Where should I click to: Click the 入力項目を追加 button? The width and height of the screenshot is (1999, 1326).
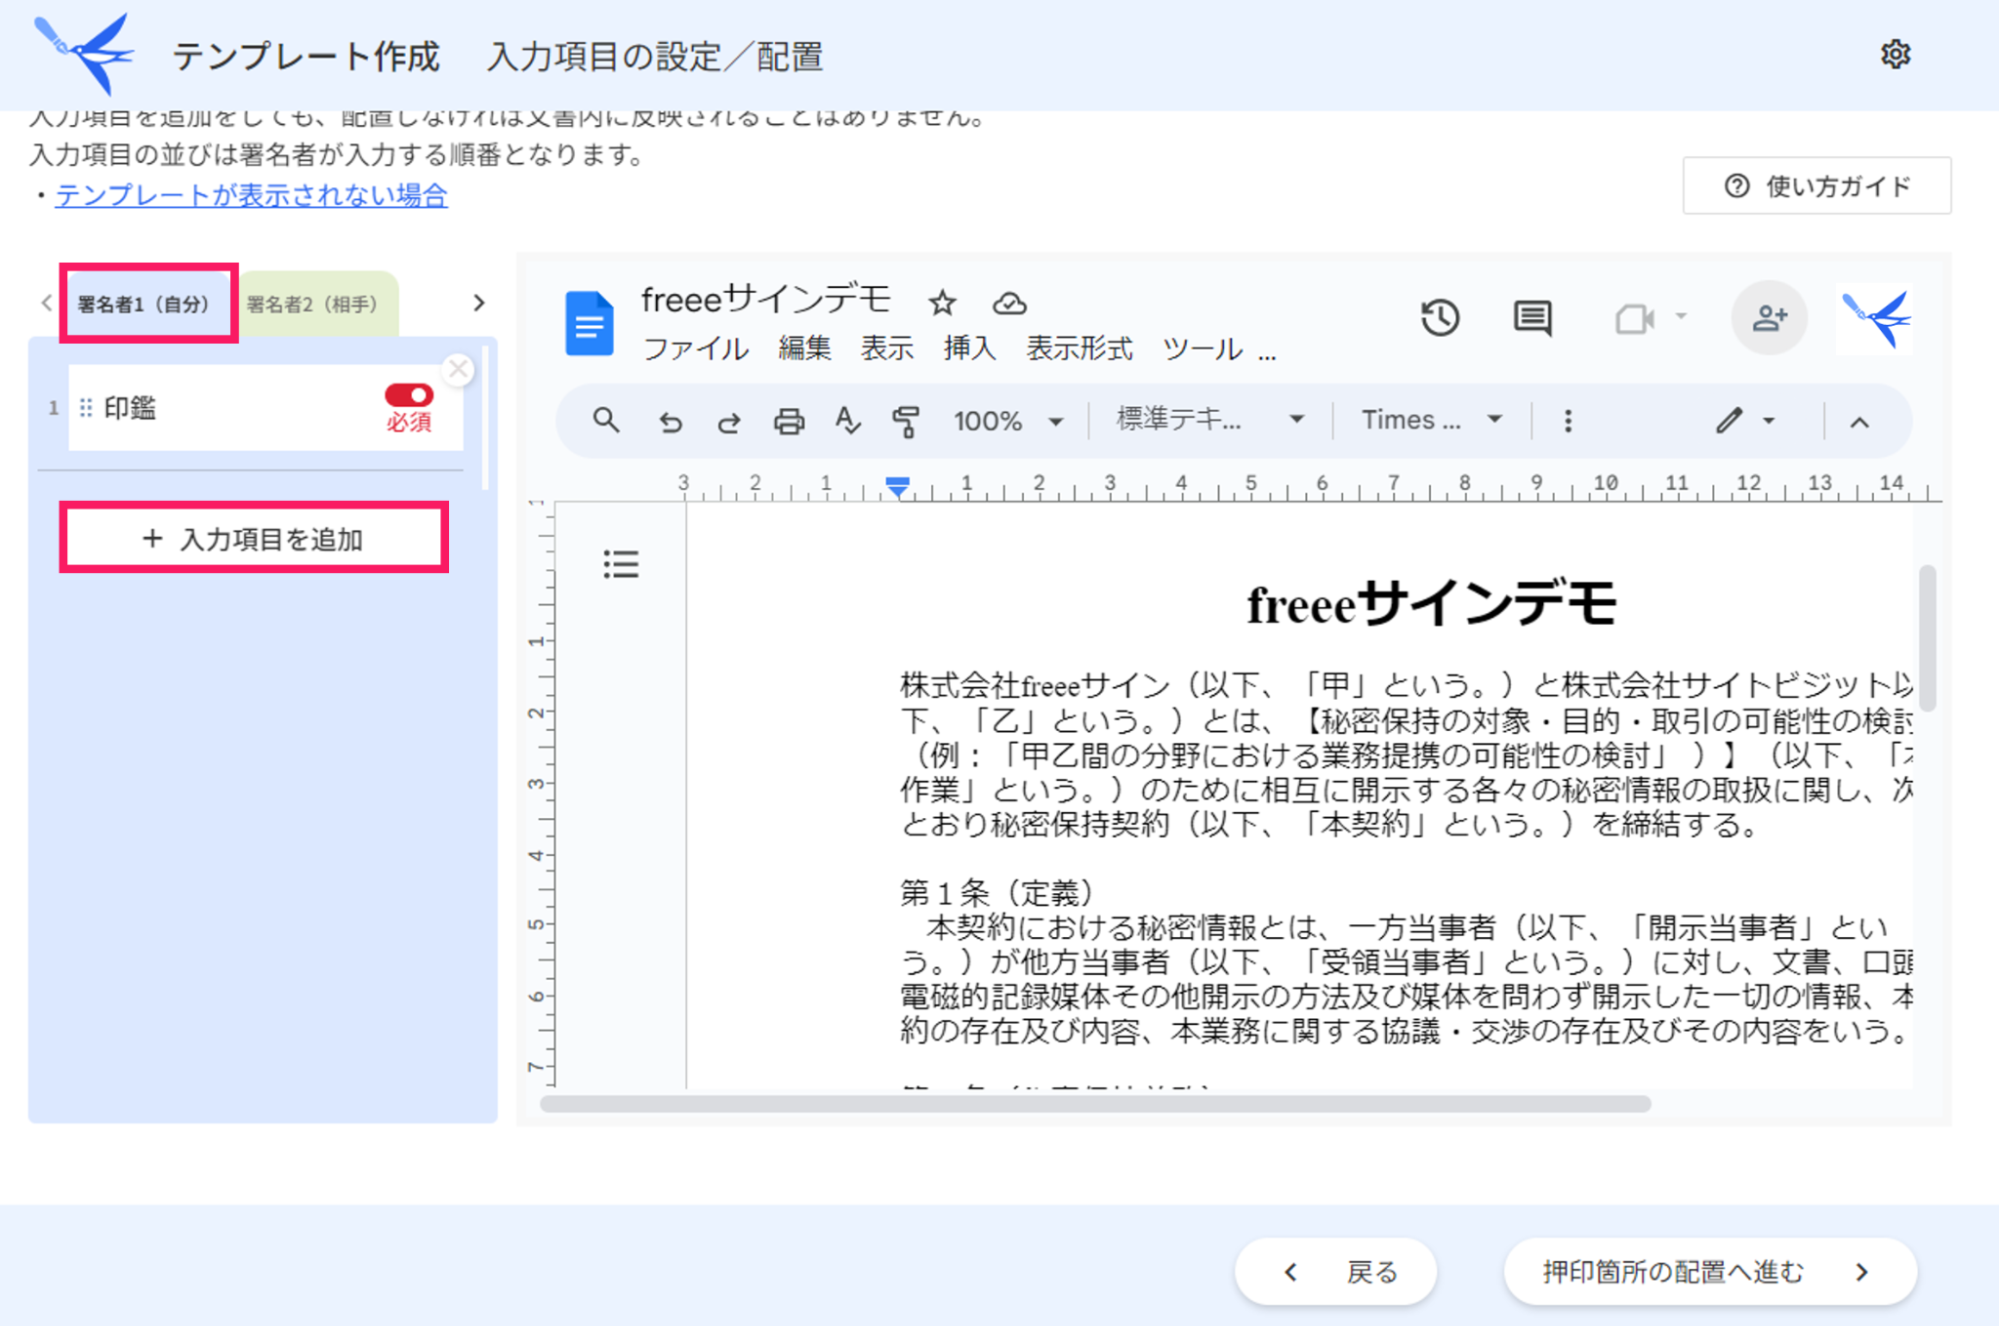(253, 539)
